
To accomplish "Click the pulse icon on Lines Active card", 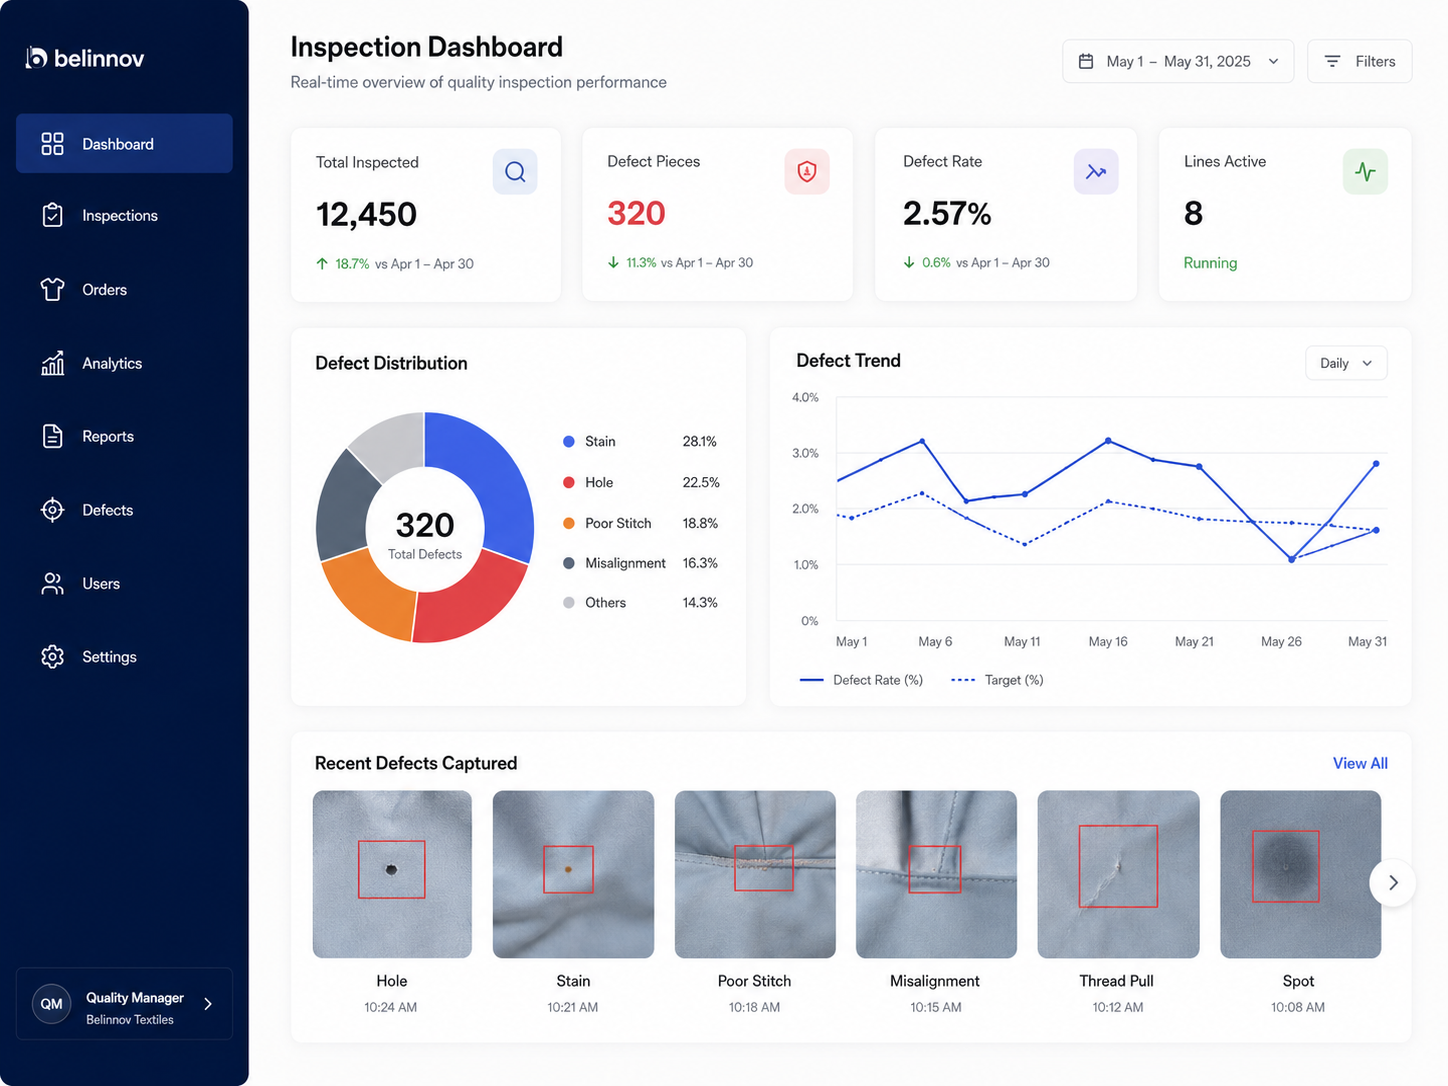I will click(1365, 172).
